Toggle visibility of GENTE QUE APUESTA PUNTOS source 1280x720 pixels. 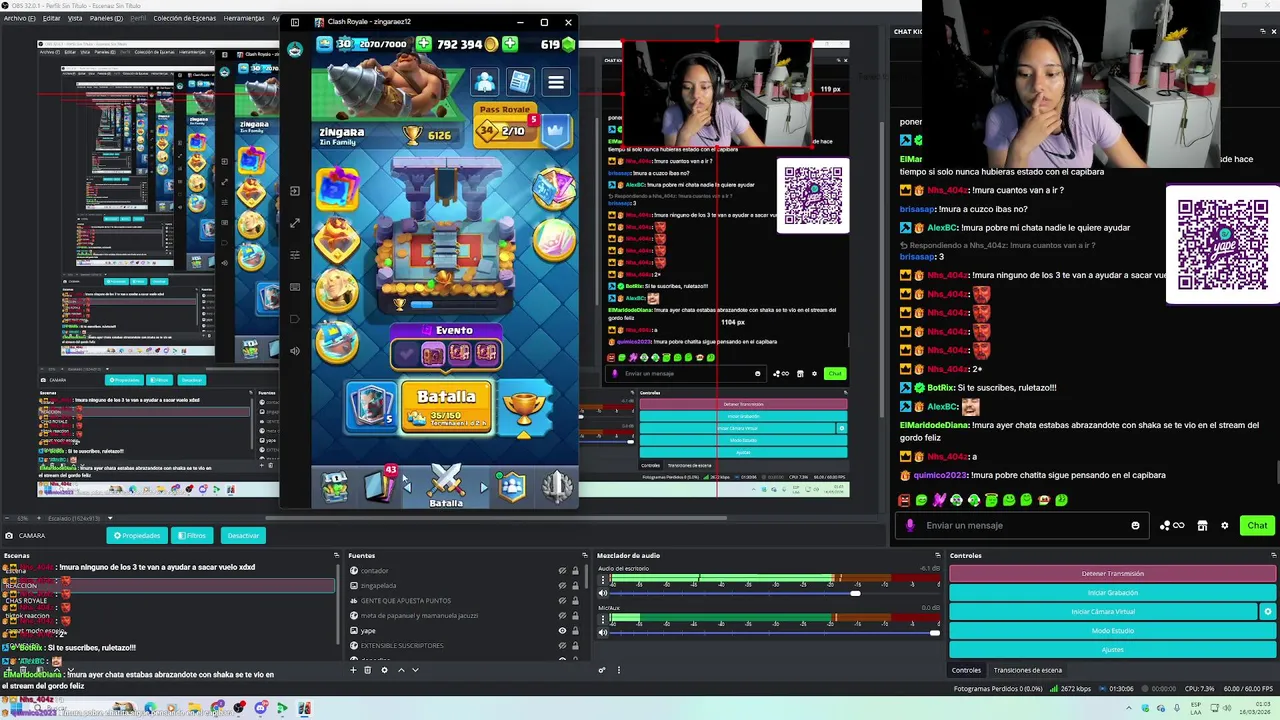[562, 601]
